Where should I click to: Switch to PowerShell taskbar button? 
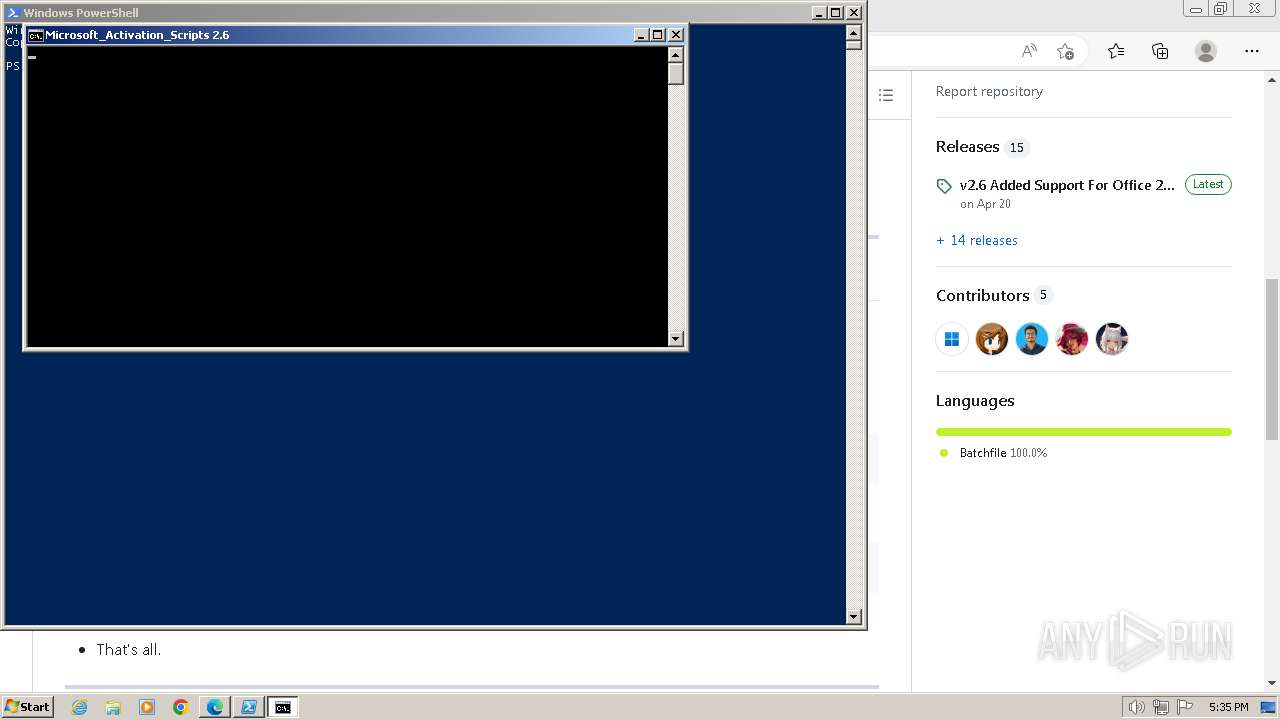pyautogui.click(x=249, y=707)
